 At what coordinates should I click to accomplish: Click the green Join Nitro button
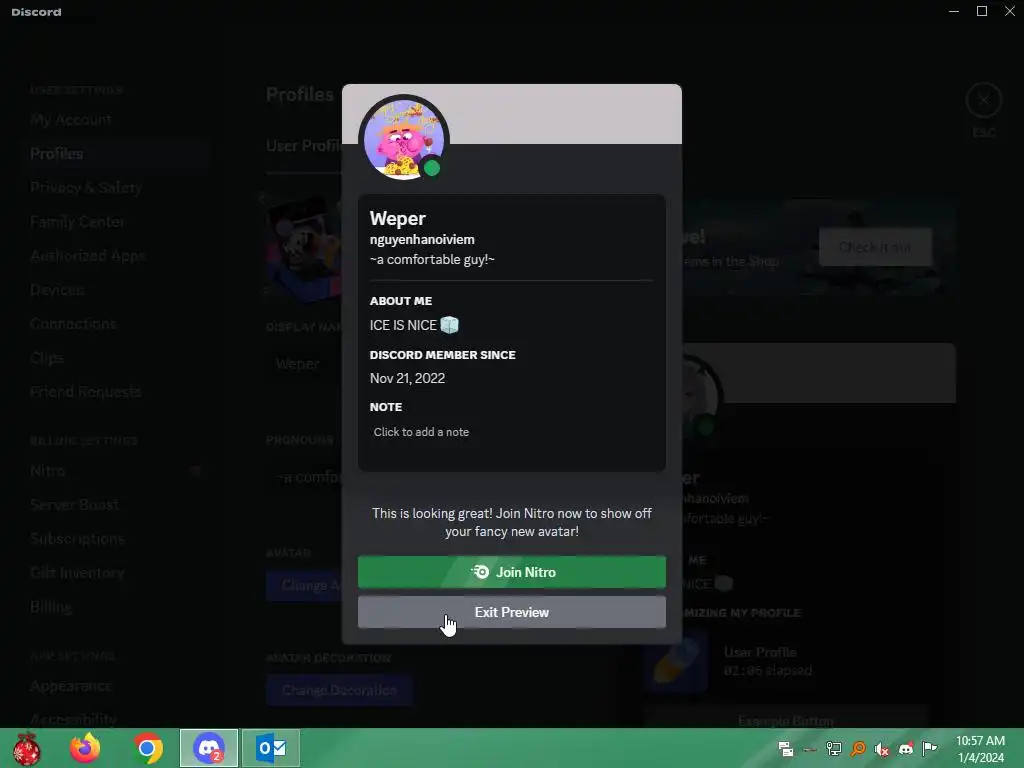[x=511, y=572]
